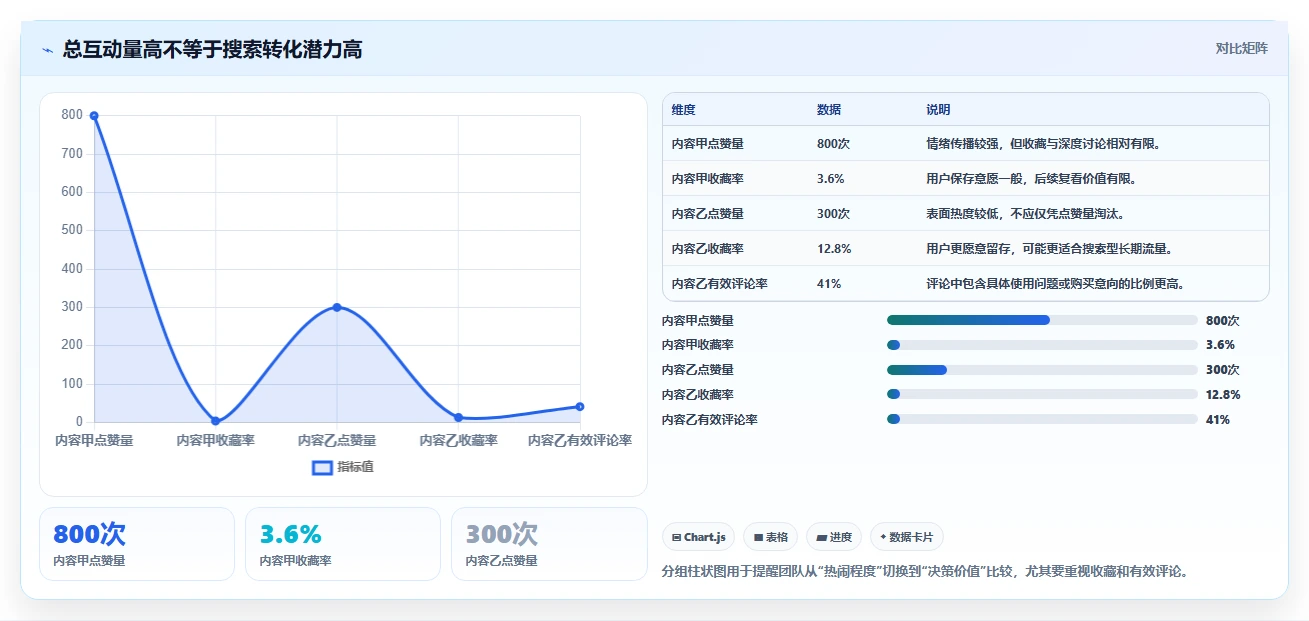Click the table cell 41%
1309x621 pixels.
pos(829,284)
